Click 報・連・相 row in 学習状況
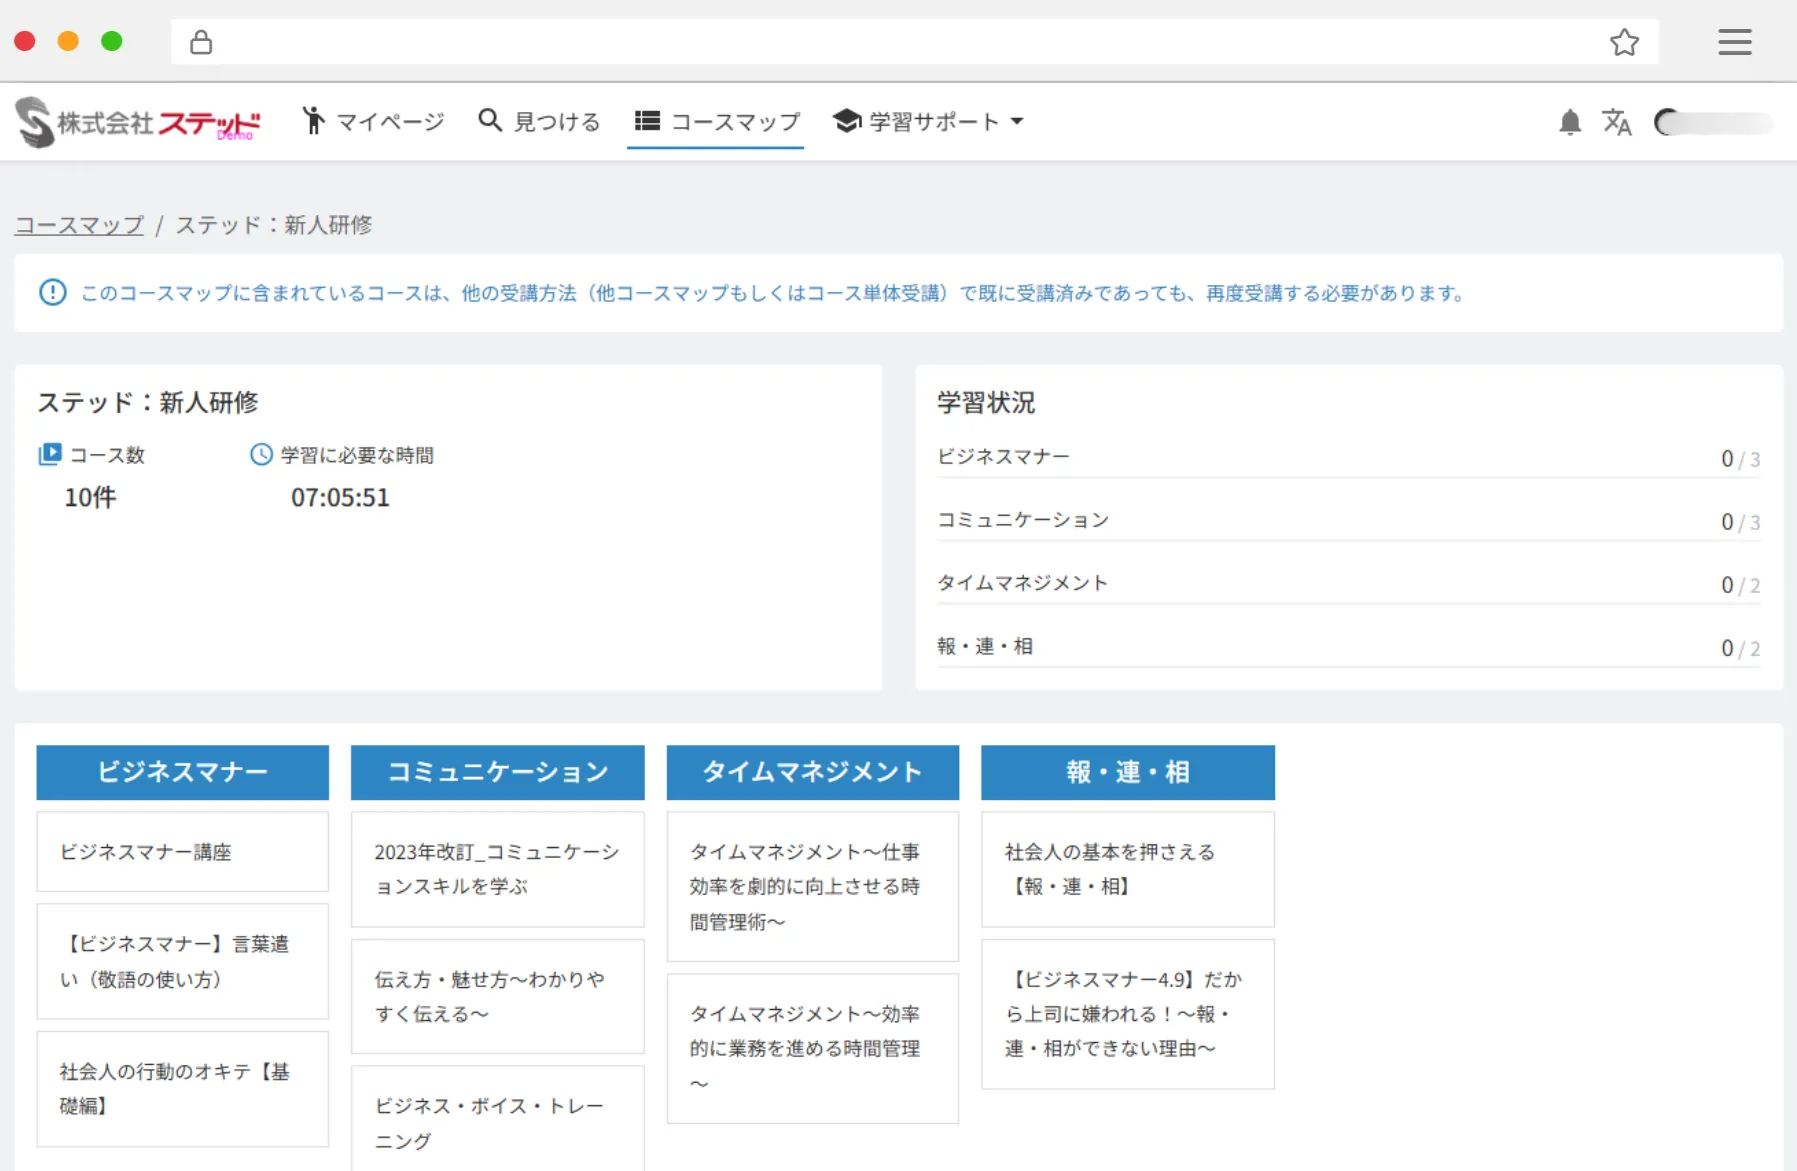This screenshot has width=1797, height=1171. pos(1348,646)
